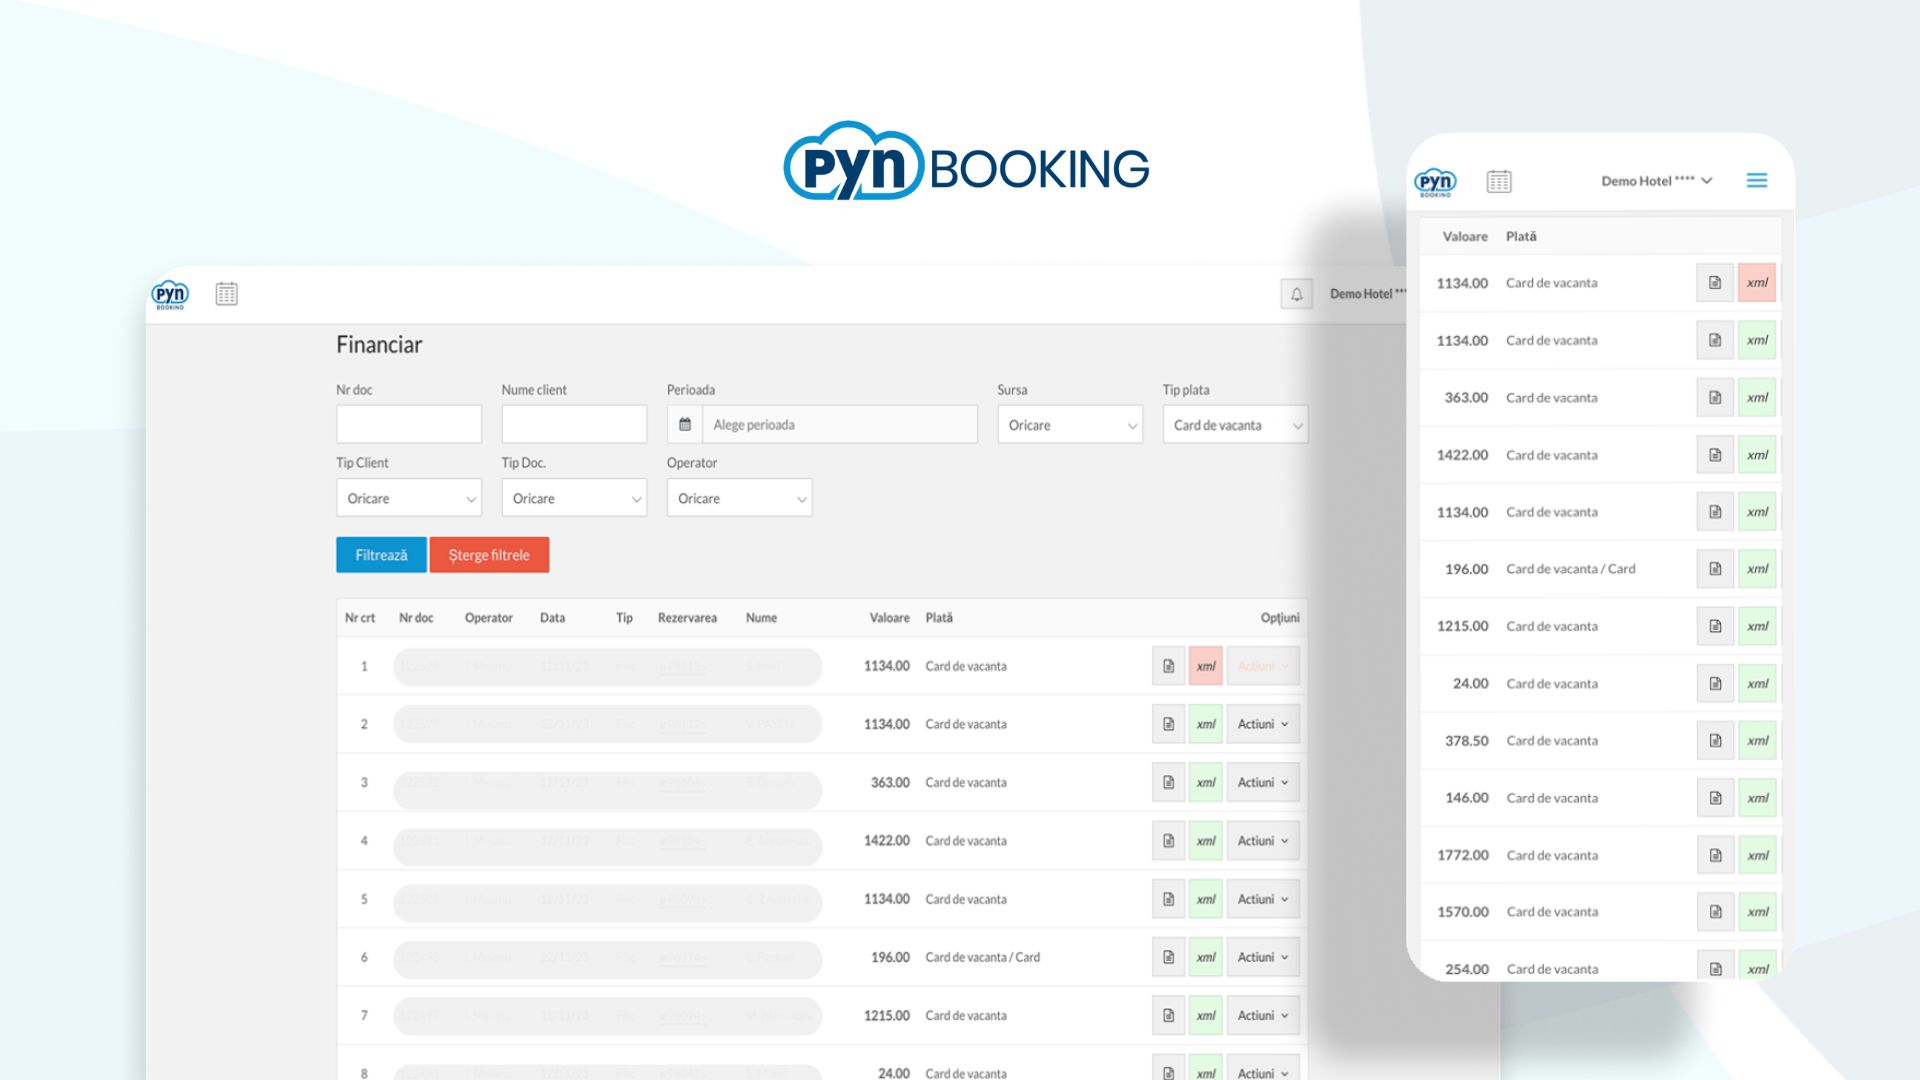
Task: Click the PYN logo in mobile header
Action: [x=1435, y=182]
